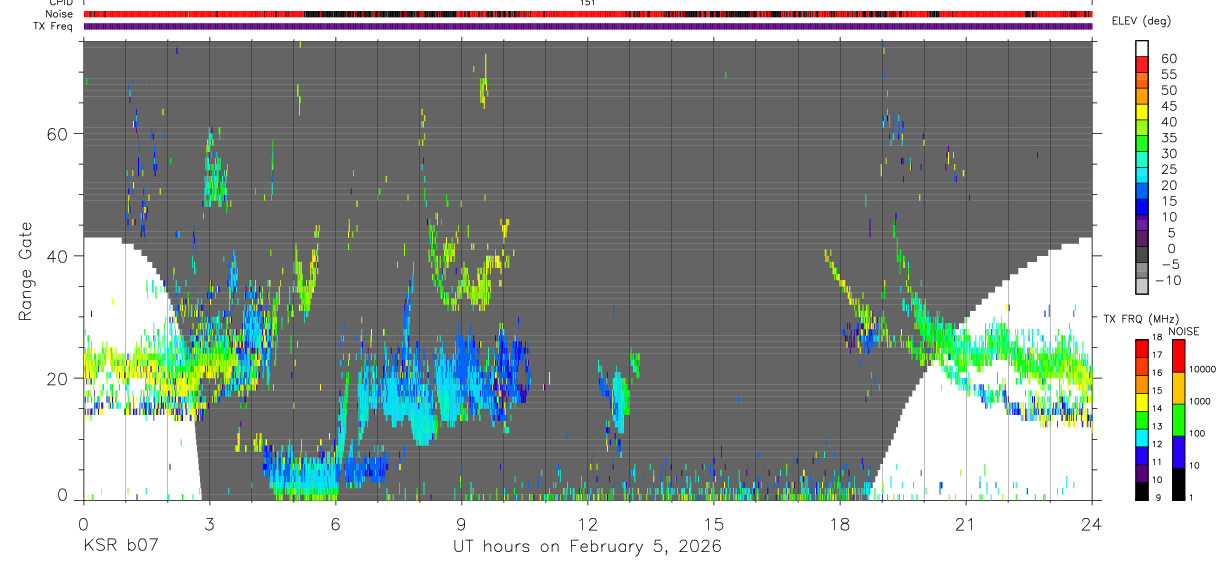Pick the blue segment of the NOISE colorbar
The width and height of the screenshot is (1228, 567).
[1177, 451]
